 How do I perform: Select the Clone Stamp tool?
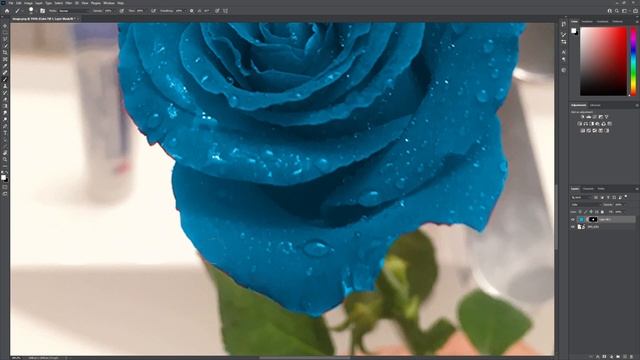coord(5,86)
